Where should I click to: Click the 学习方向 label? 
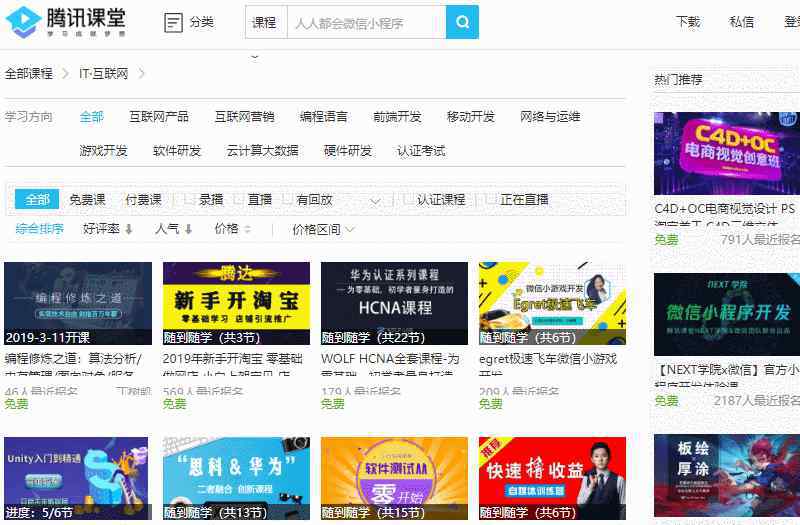click(x=29, y=117)
